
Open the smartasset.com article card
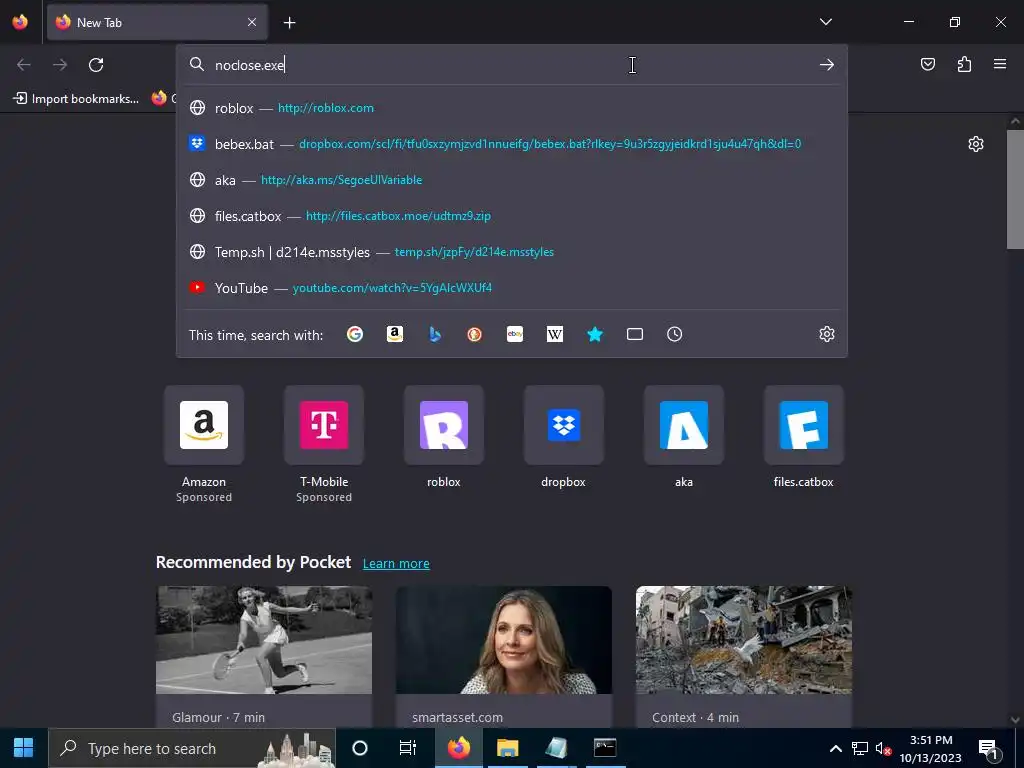point(504,656)
